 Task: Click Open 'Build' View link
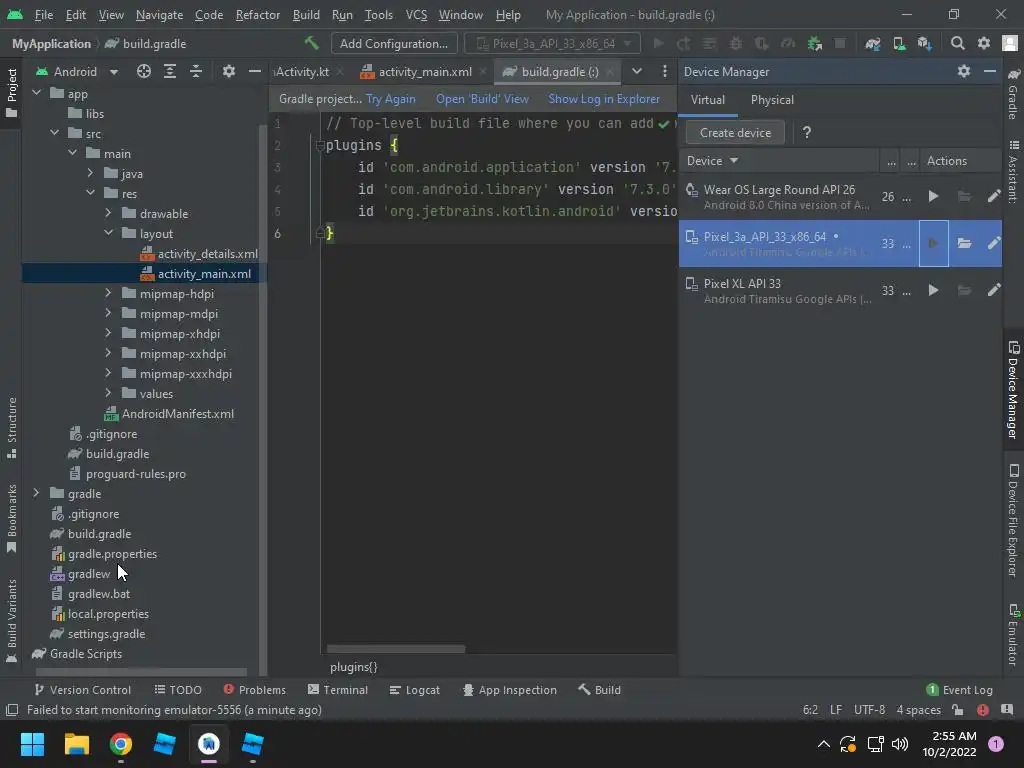[482, 99]
